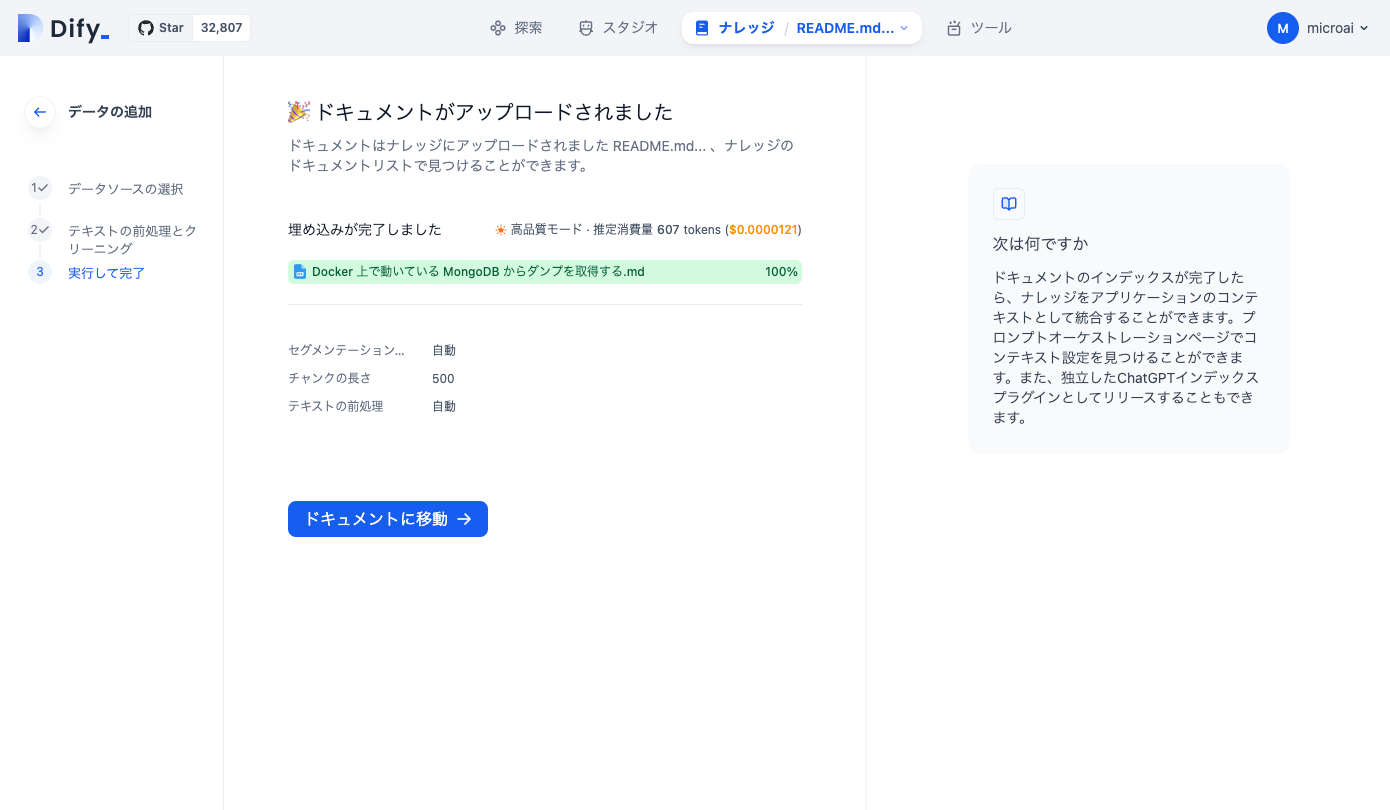Click the chevron beside microai
Viewport: 1390px width, 810px height.
(1364, 29)
